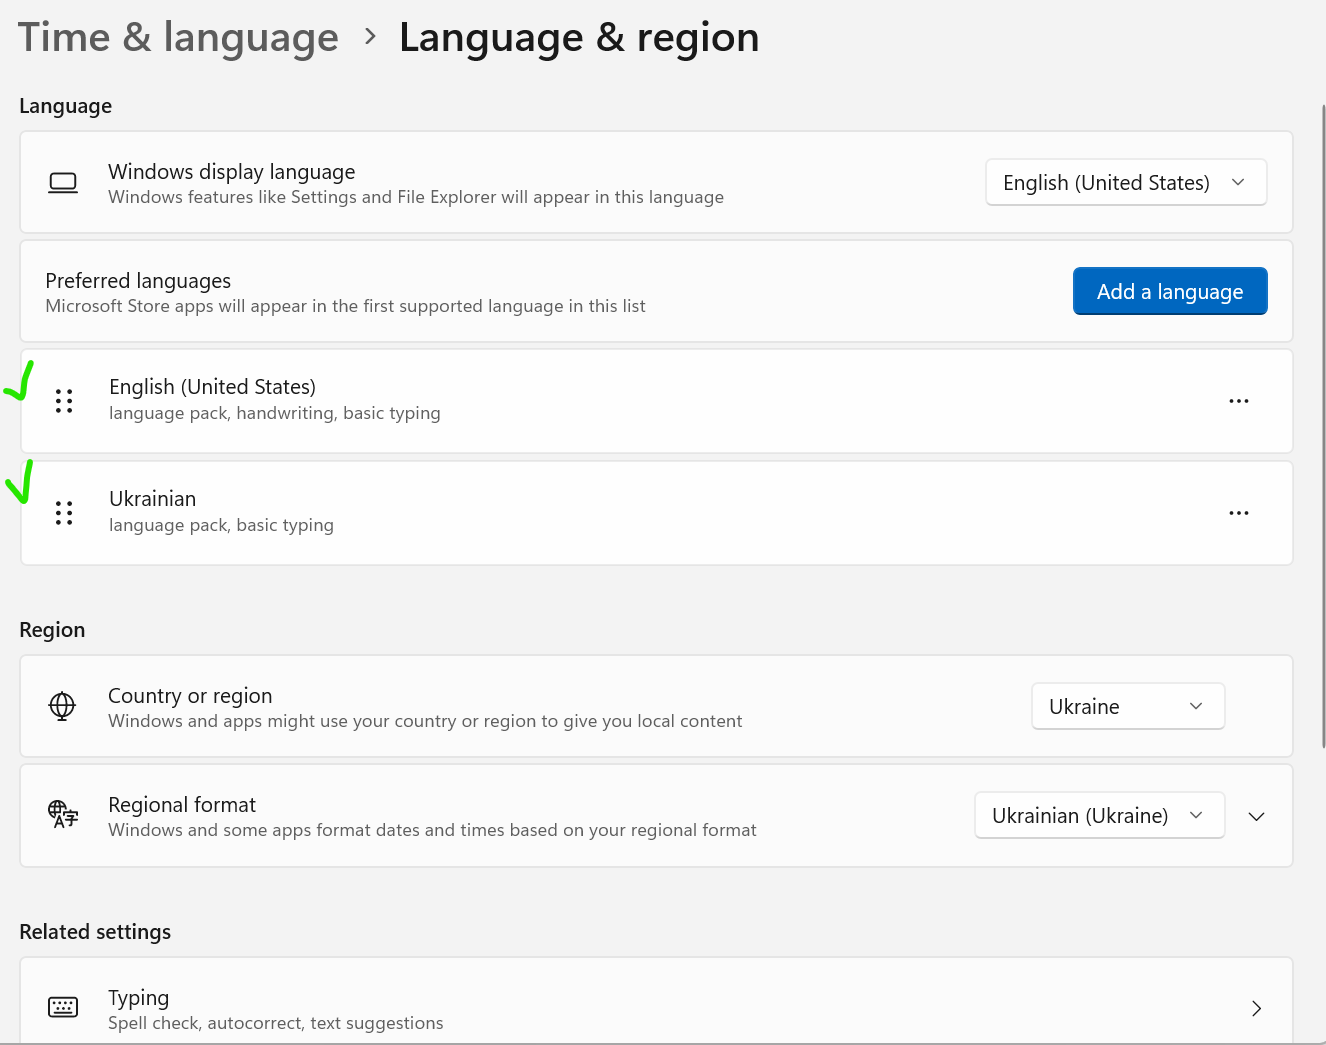The width and height of the screenshot is (1326, 1045).
Task: Open the Typing settings chevron
Action: (x=1257, y=1008)
